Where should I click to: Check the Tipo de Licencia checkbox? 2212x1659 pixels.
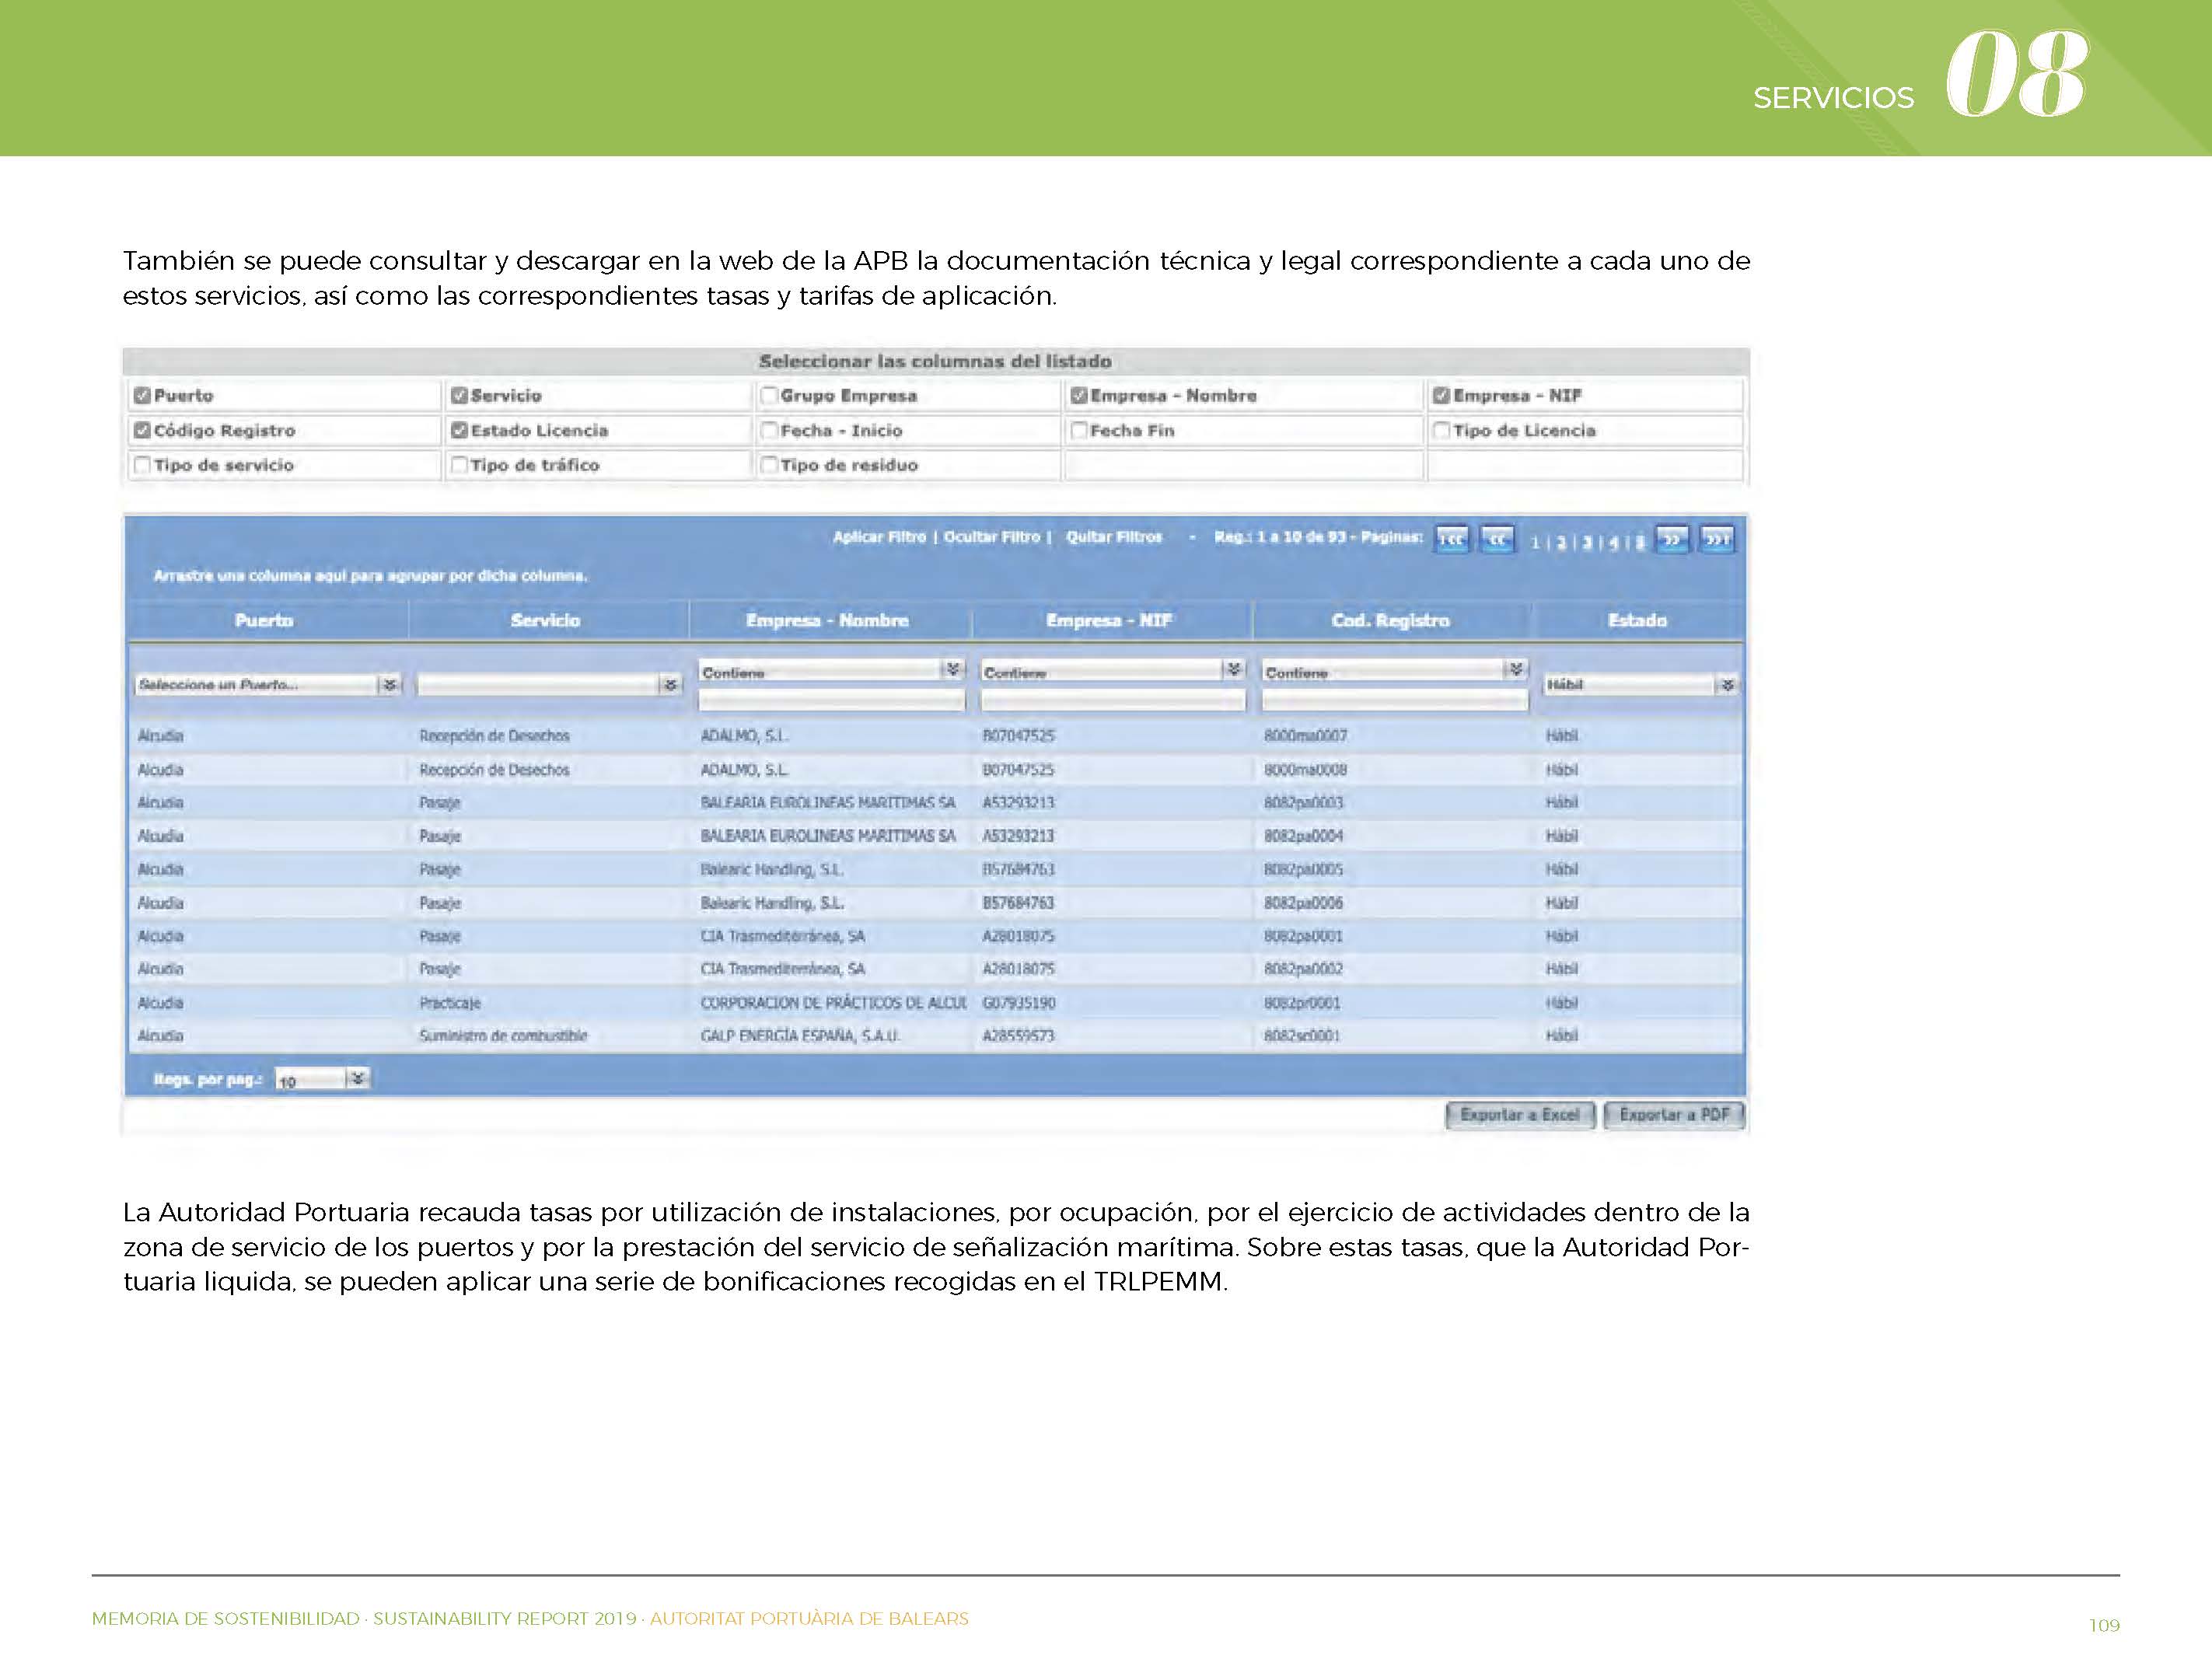(1441, 430)
